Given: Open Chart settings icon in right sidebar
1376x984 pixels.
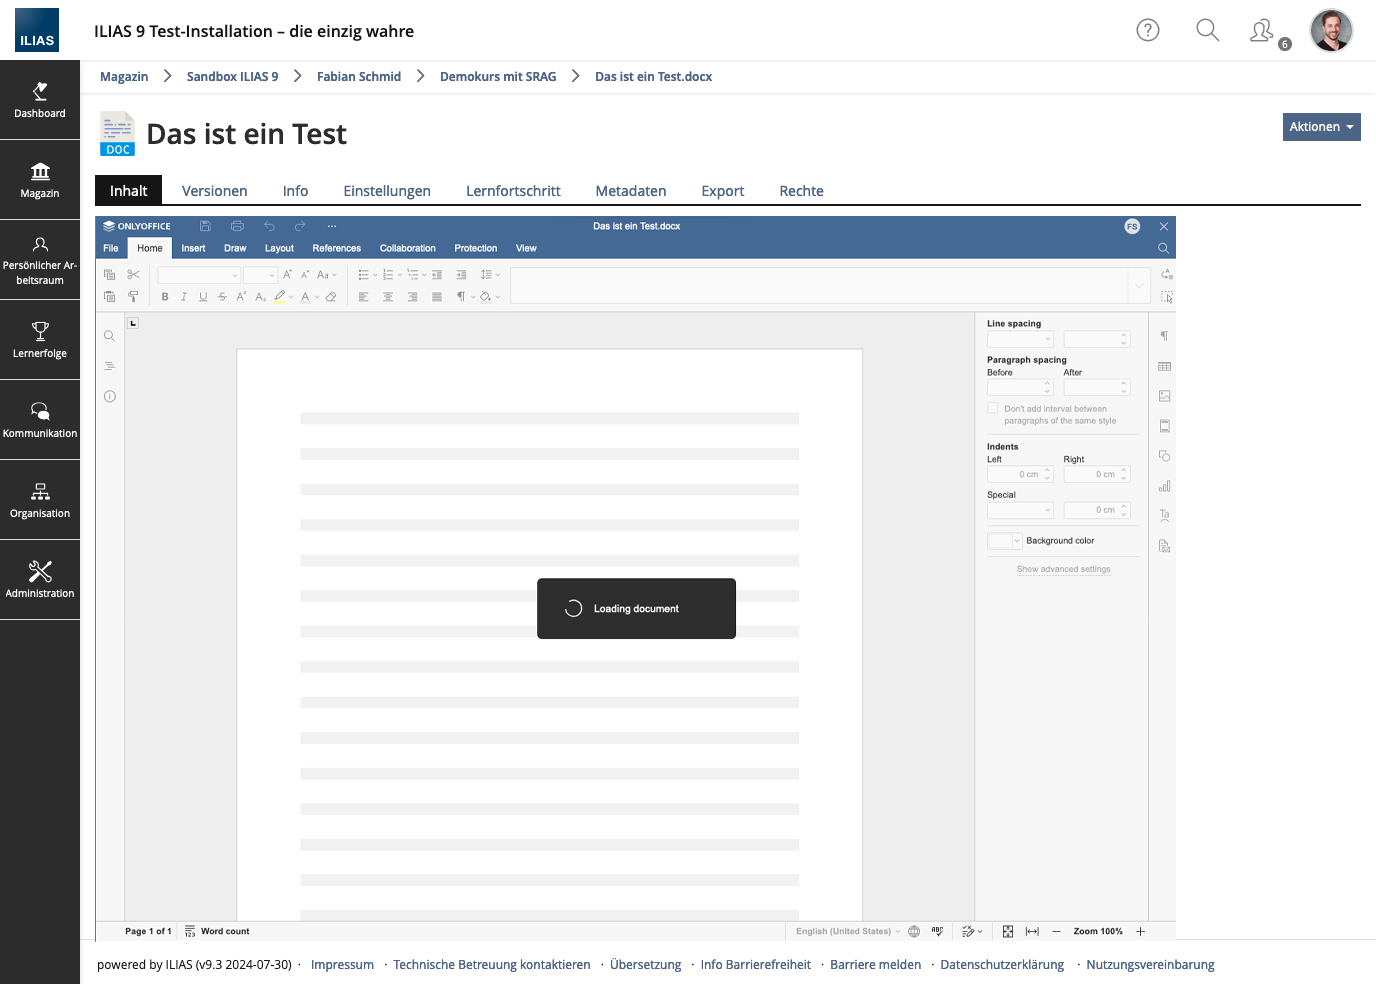Looking at the screenshot, I should (1164, 486).
